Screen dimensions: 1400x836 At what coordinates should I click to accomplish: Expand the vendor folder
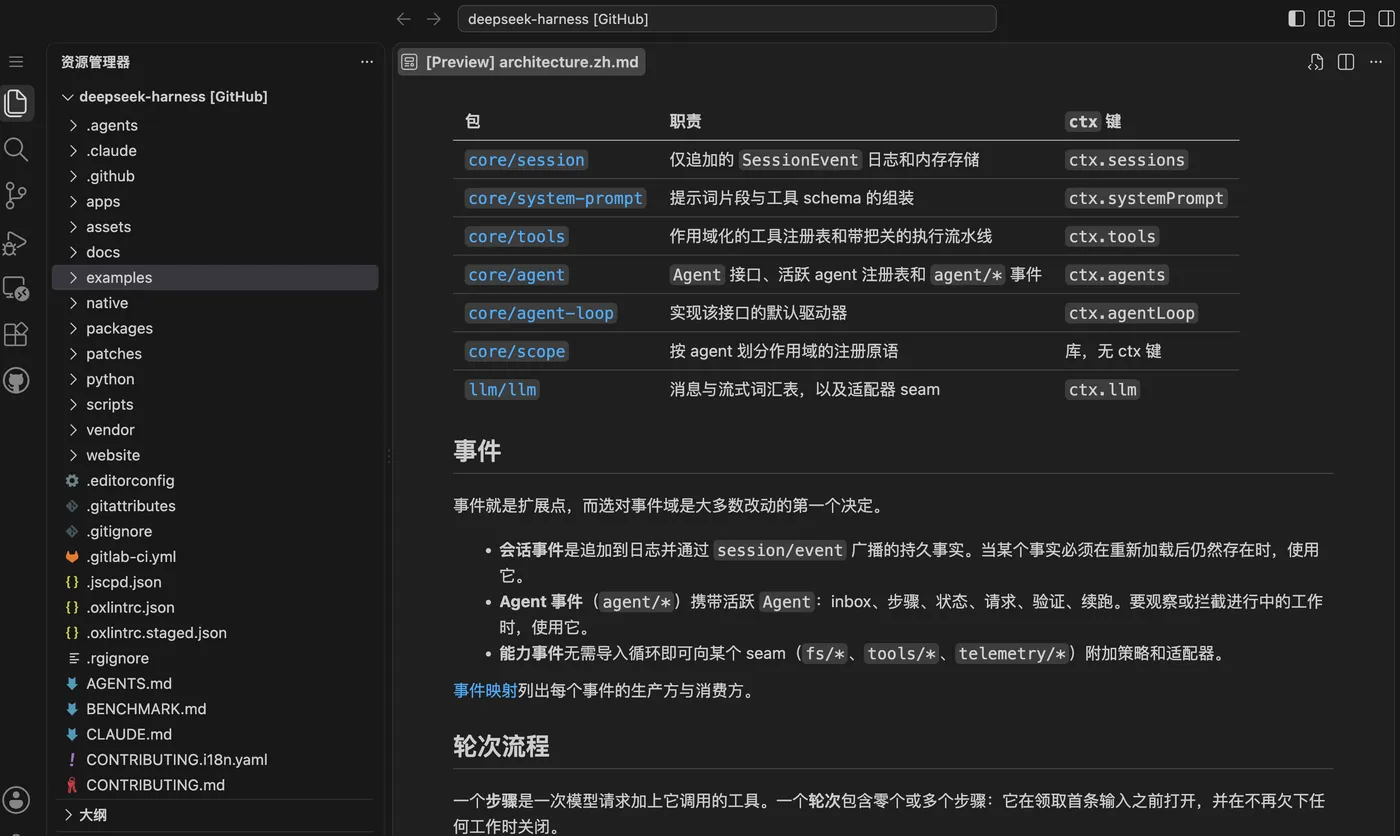point(73,430)
